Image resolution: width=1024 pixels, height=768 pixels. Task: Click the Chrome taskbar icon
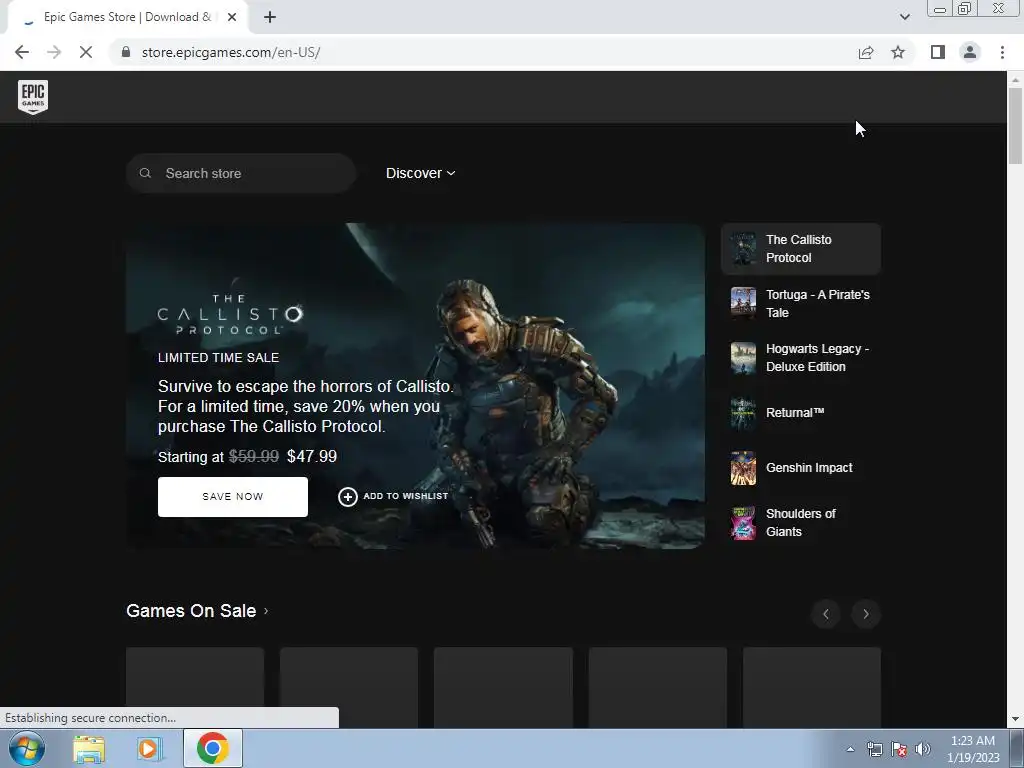pyautogui.click(x=212, y=748)
